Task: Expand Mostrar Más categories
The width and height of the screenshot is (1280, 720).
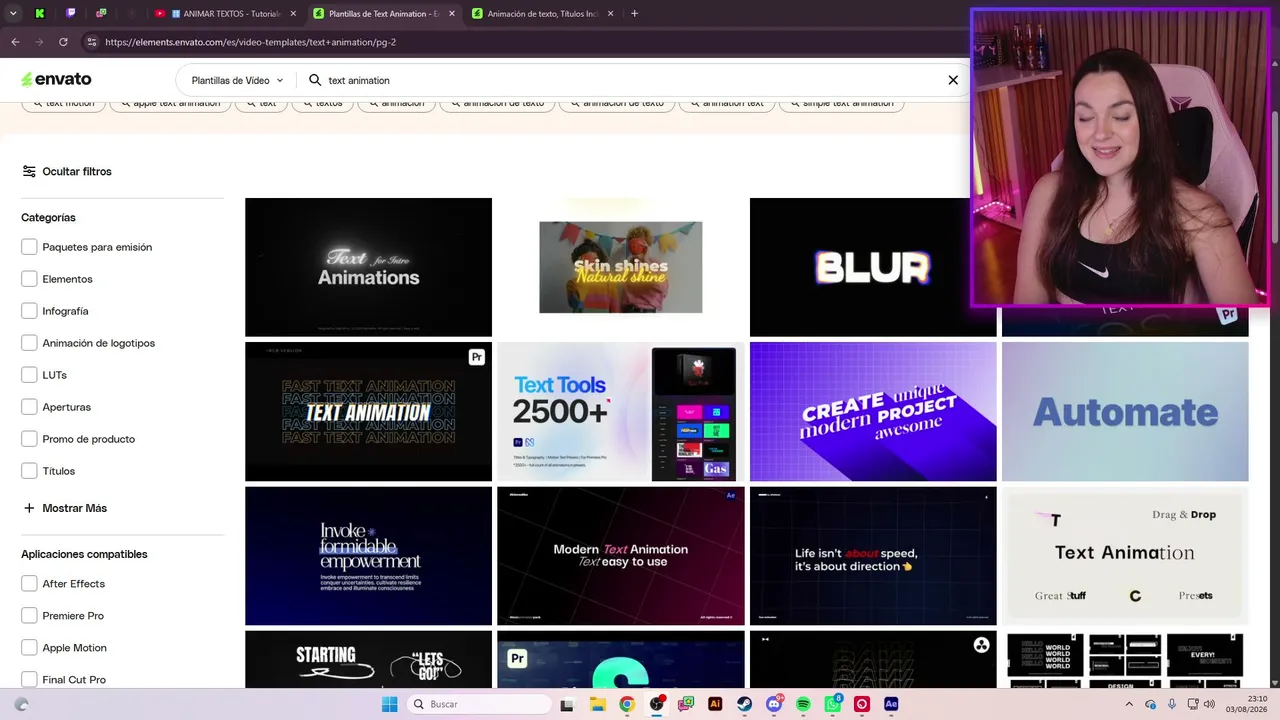Action: coord(65,508)
